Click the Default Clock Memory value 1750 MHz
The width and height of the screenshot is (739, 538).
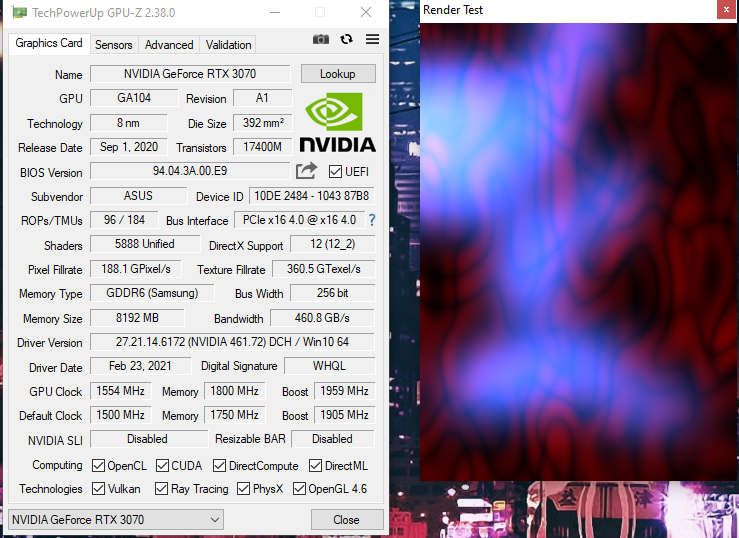pos(235,415)
